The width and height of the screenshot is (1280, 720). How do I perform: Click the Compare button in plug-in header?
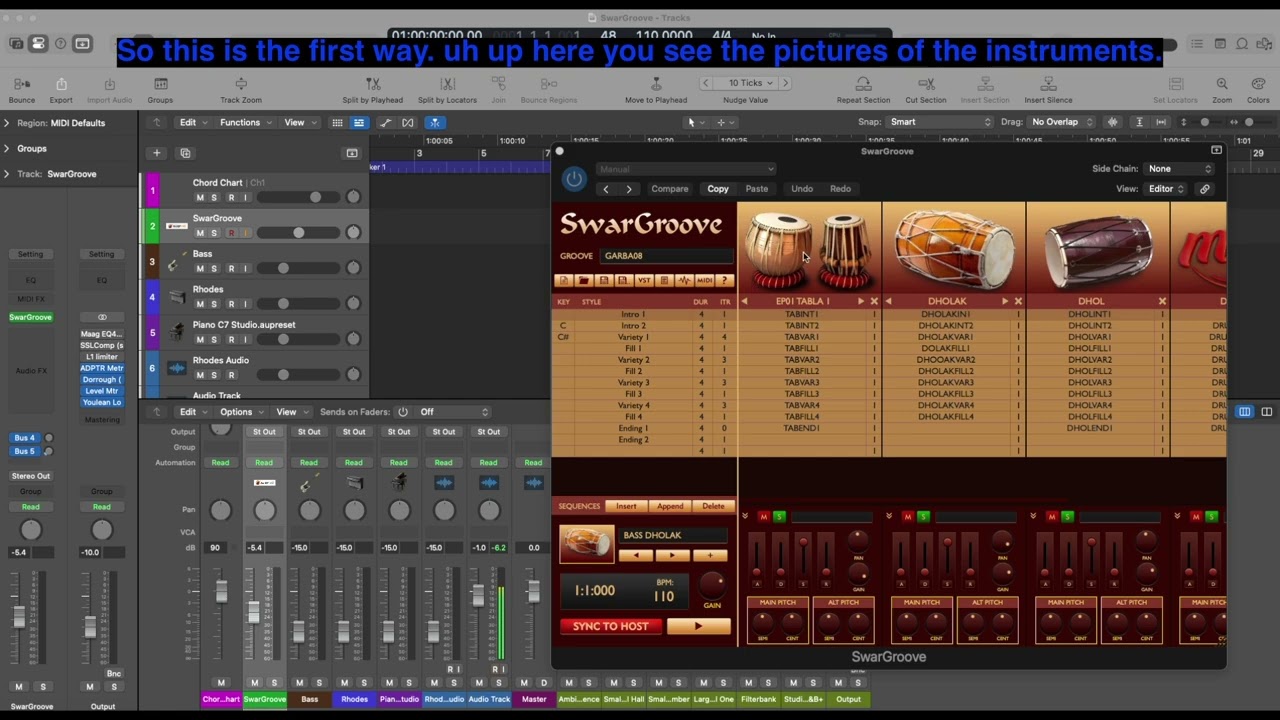670,189
